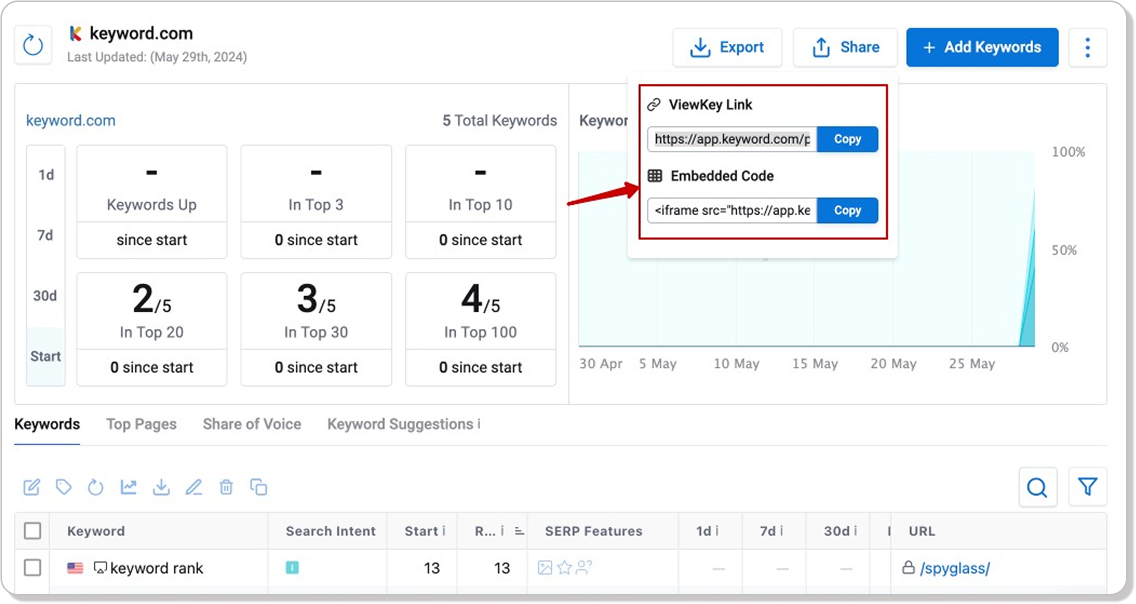Image resolution: width=1136 pixels, height=604 pixels.
Task: Select the Start time range
Action: pos(46,356)
